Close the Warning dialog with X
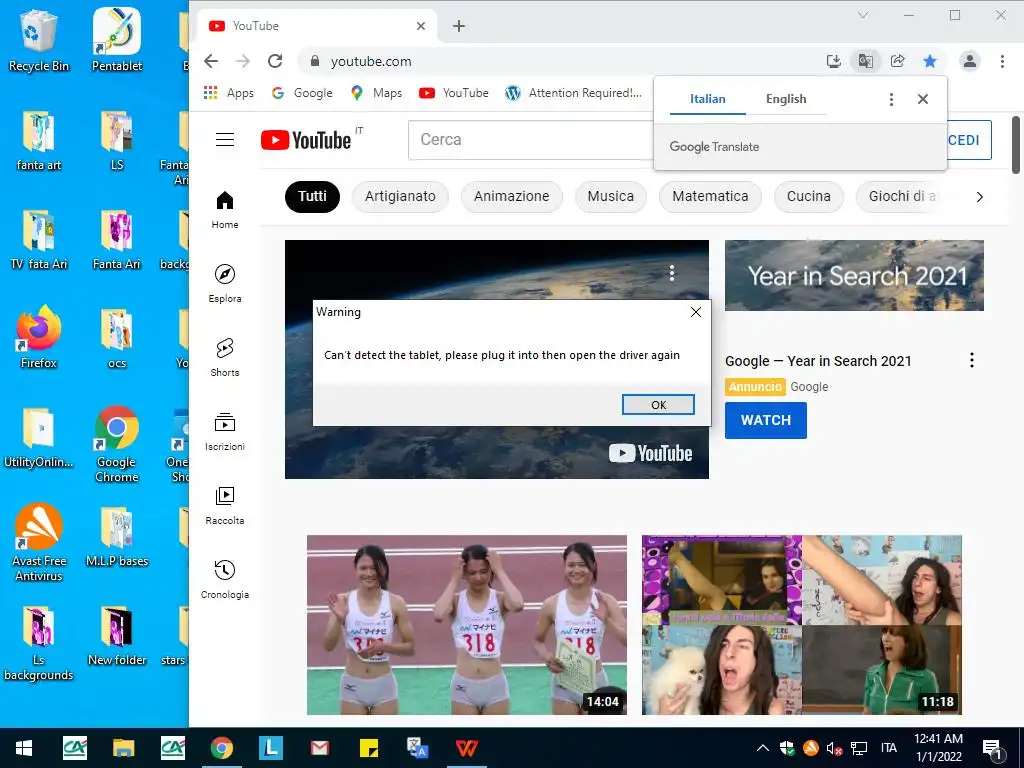This screenshot has width=1024, height=768. [x=696, y=312]
